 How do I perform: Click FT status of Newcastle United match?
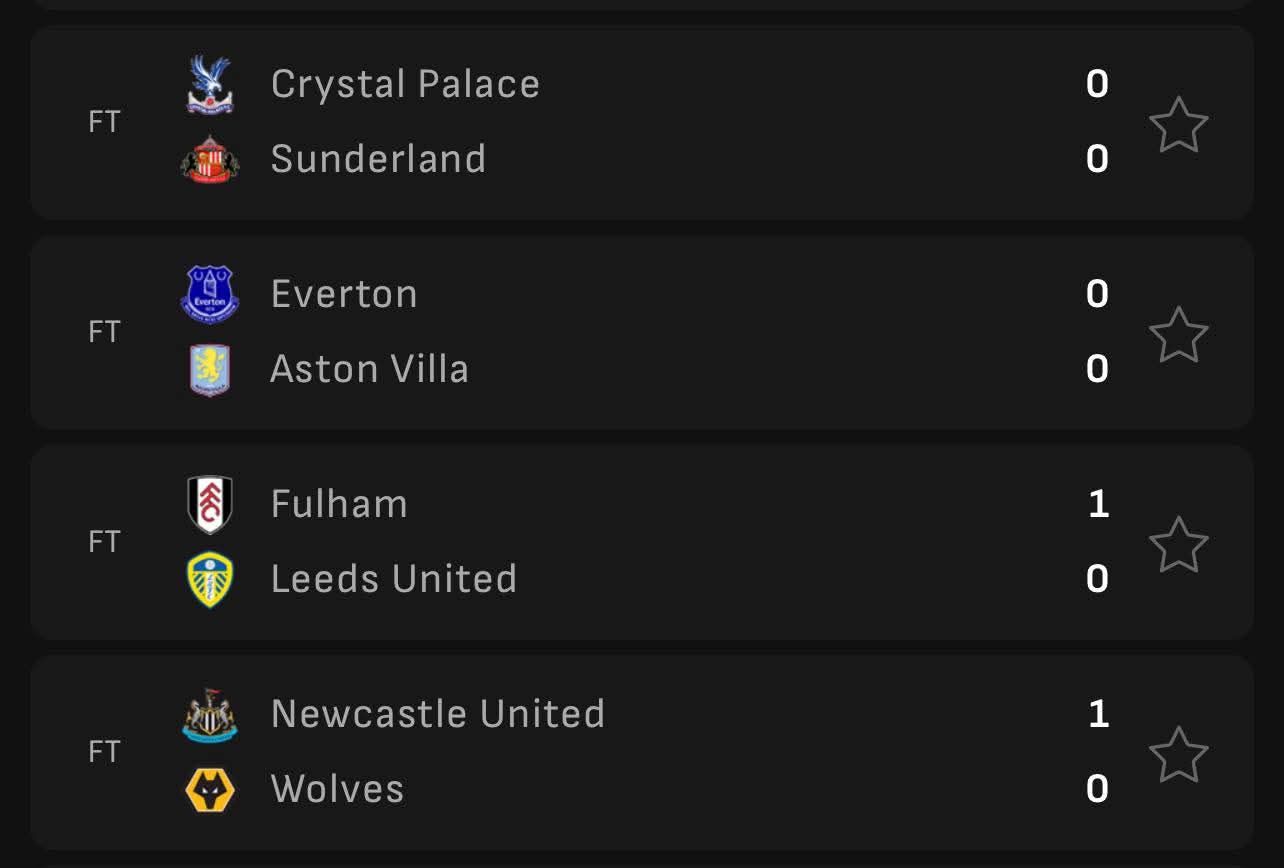(104, 752)
